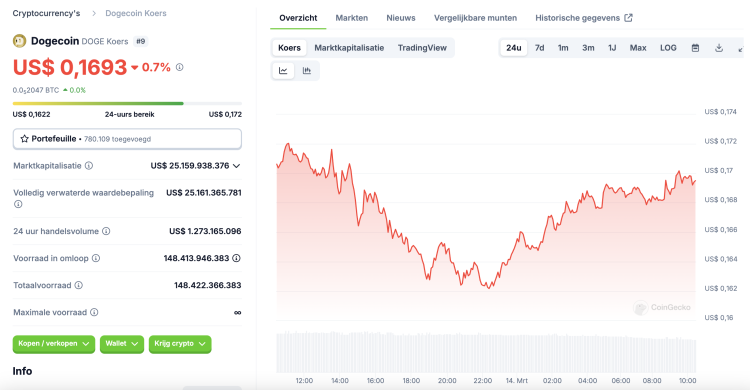This screenshot has width=750, height=390.
Task: Click the US$ 0,174 axis label
Action: point(720,111)
